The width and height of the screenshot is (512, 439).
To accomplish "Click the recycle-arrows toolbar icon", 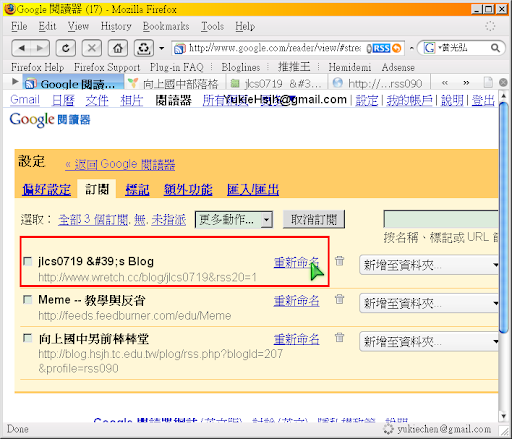I will pyautogui.click(x=144, y=48).
